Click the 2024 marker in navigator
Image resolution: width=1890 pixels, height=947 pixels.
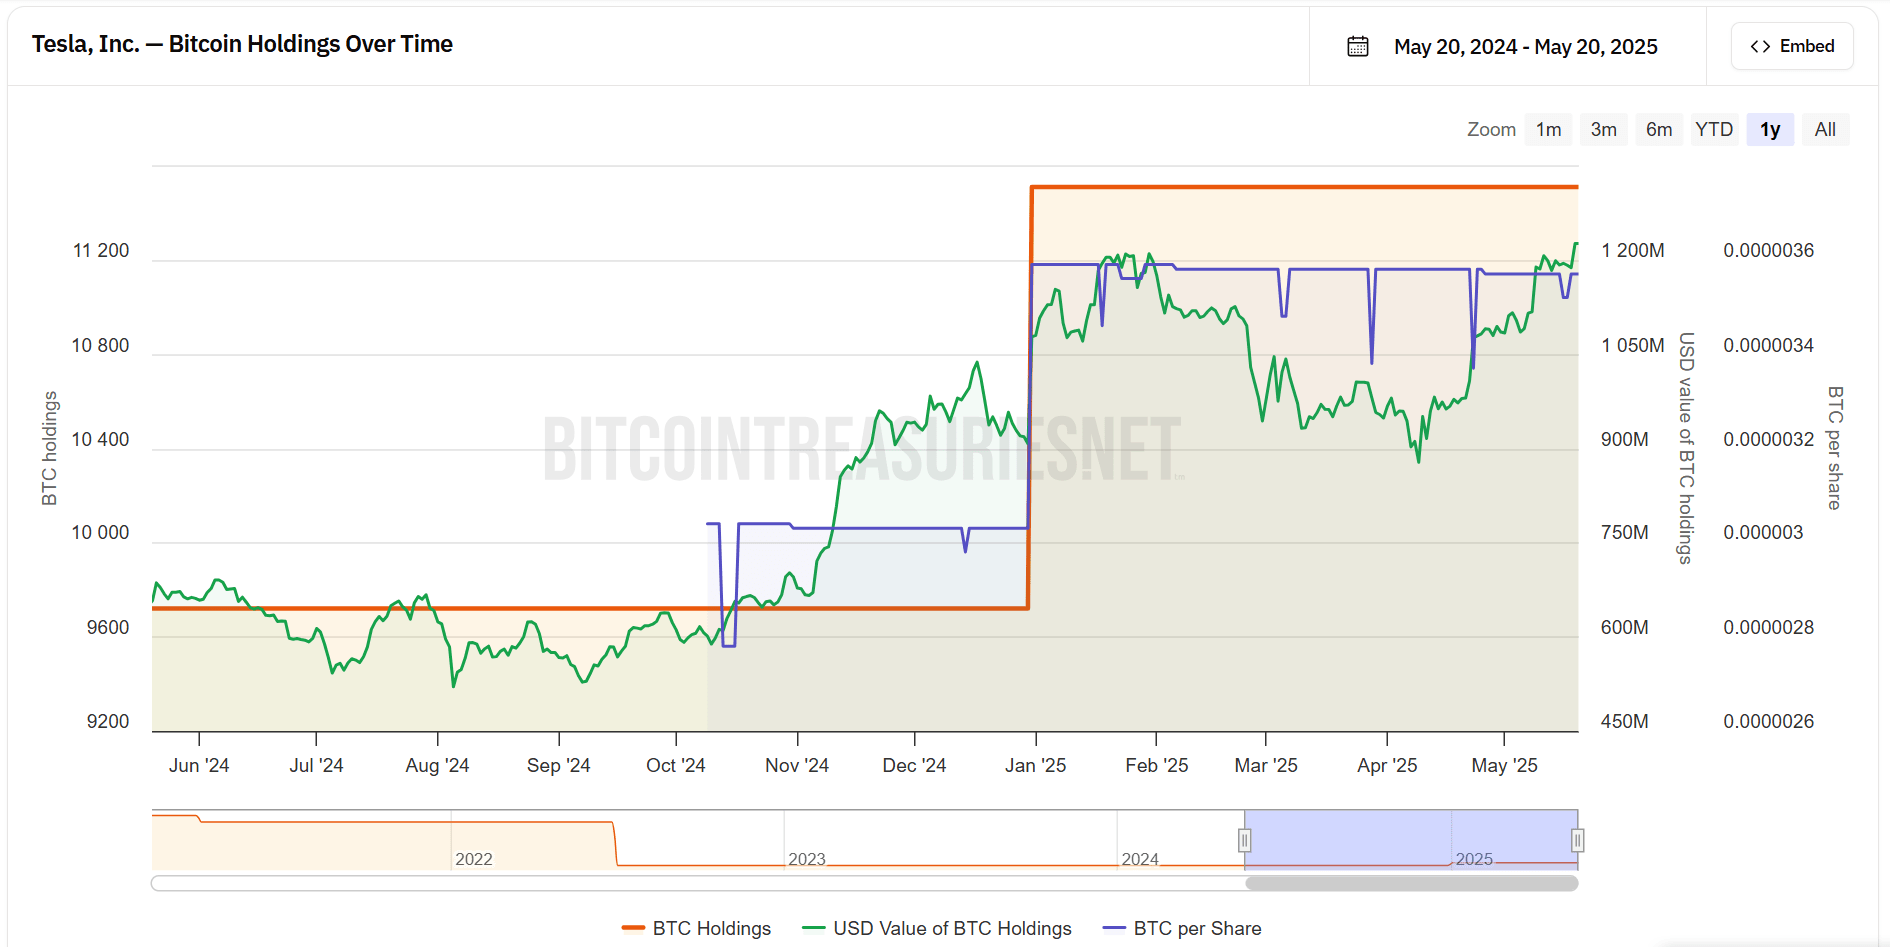[x=1140, y=859]
